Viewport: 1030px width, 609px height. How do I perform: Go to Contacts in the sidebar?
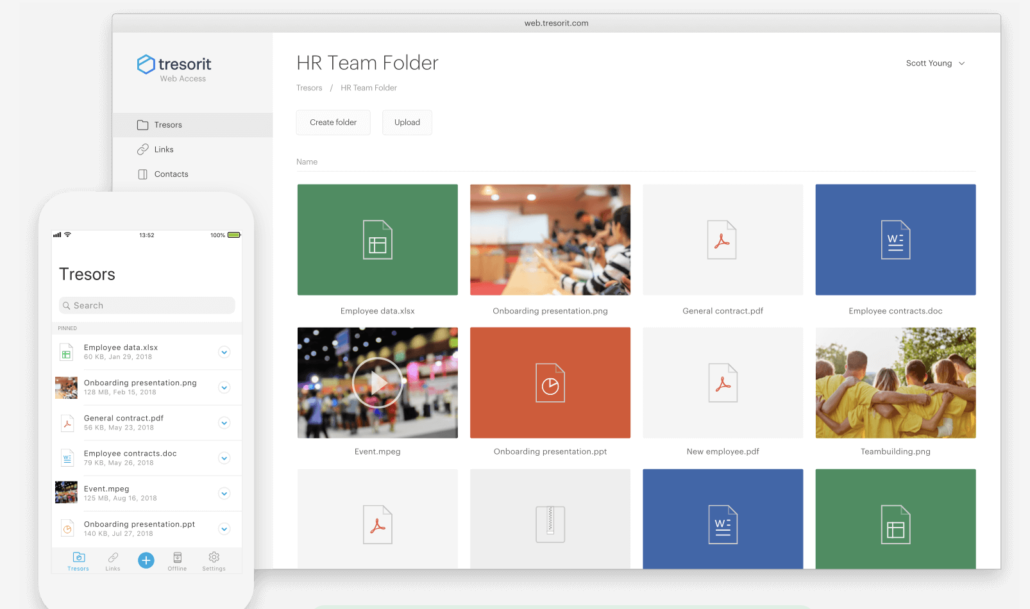170,174
